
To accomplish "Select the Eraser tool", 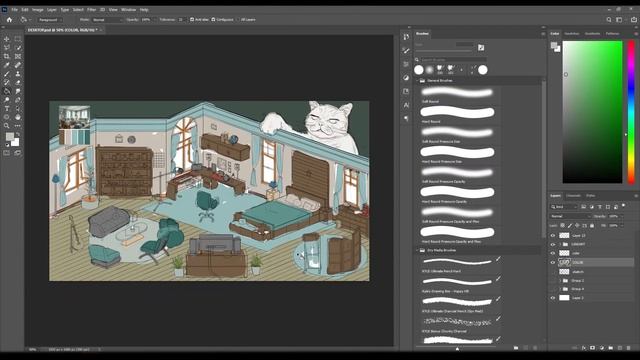I will pyautogui.click(x=18, y=82).
